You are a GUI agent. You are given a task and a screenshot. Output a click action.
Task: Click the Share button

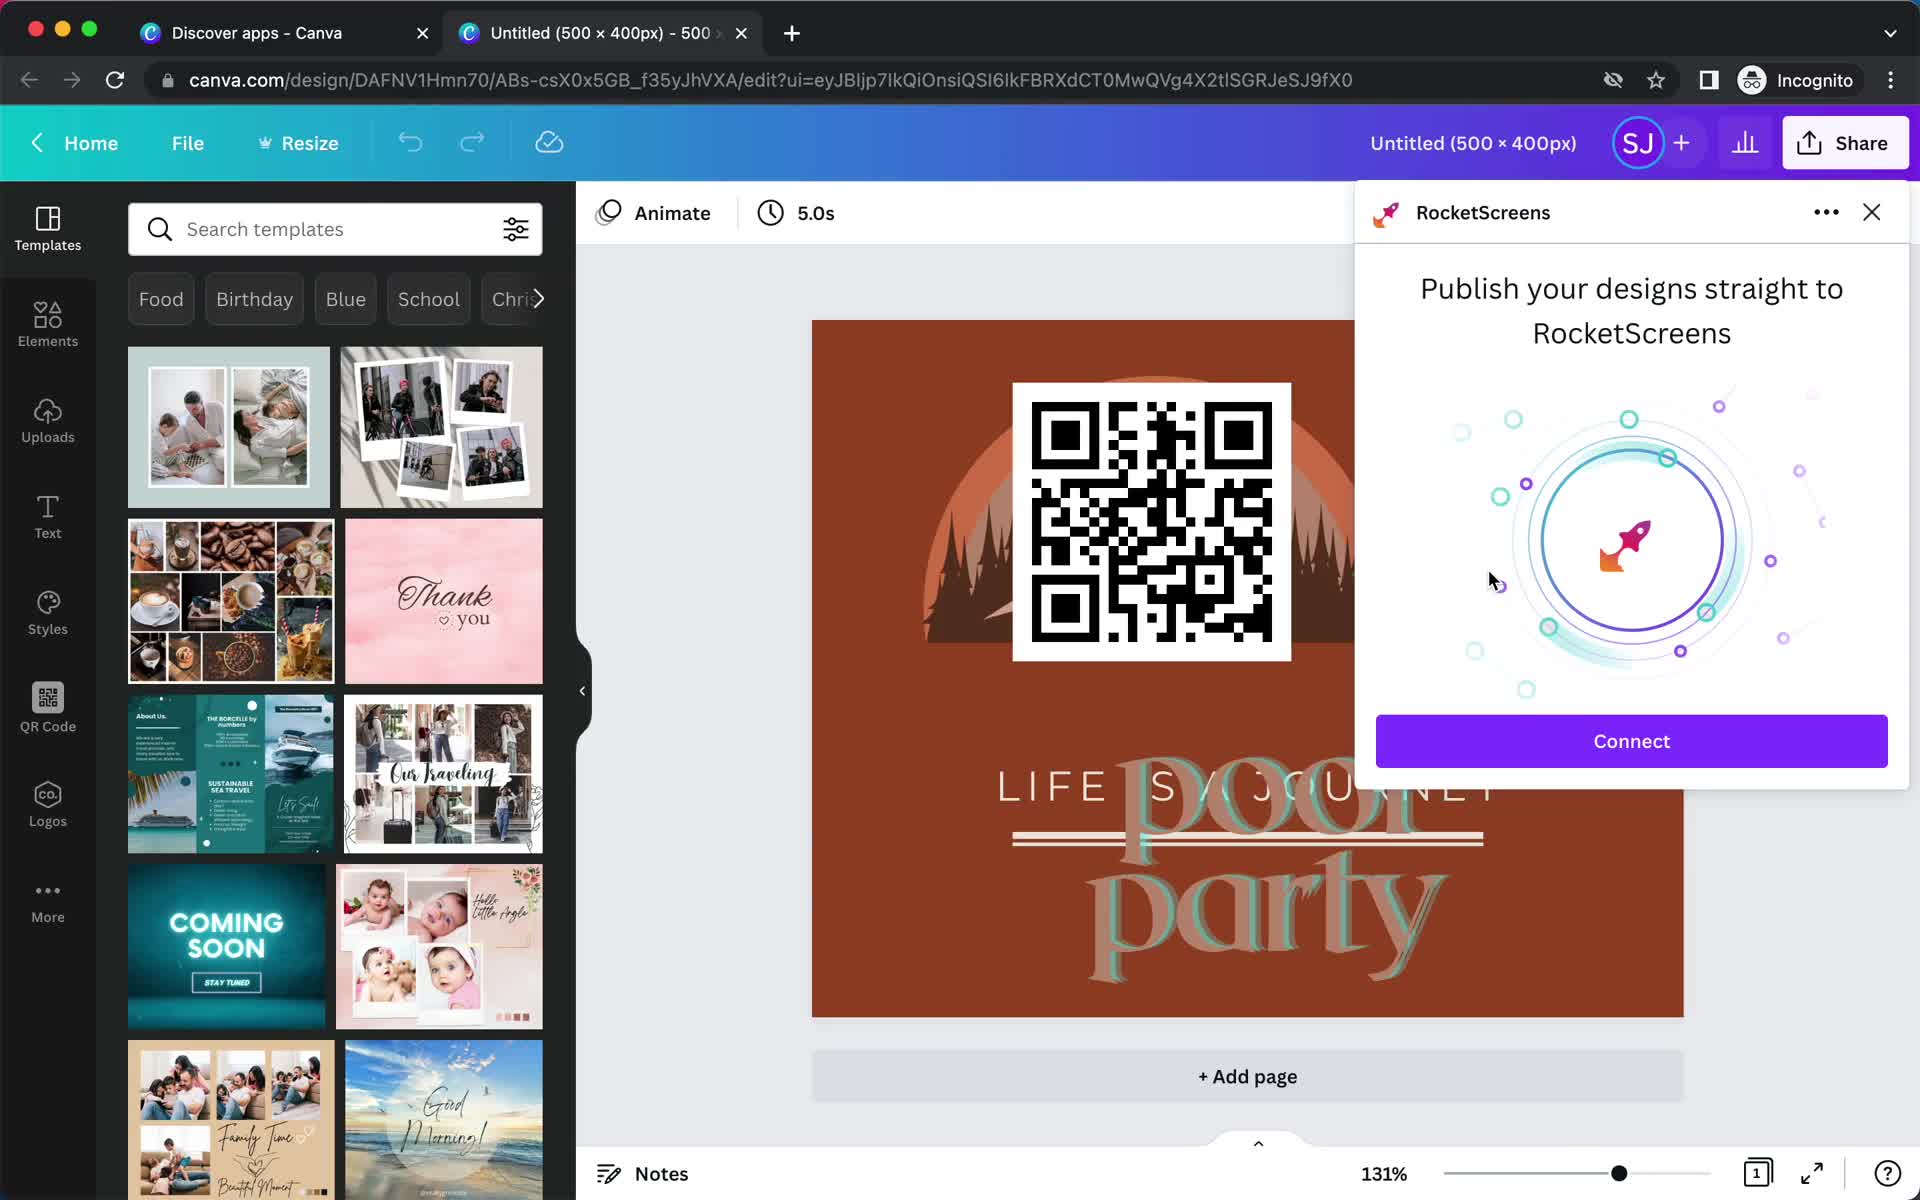coord(1845,143)
